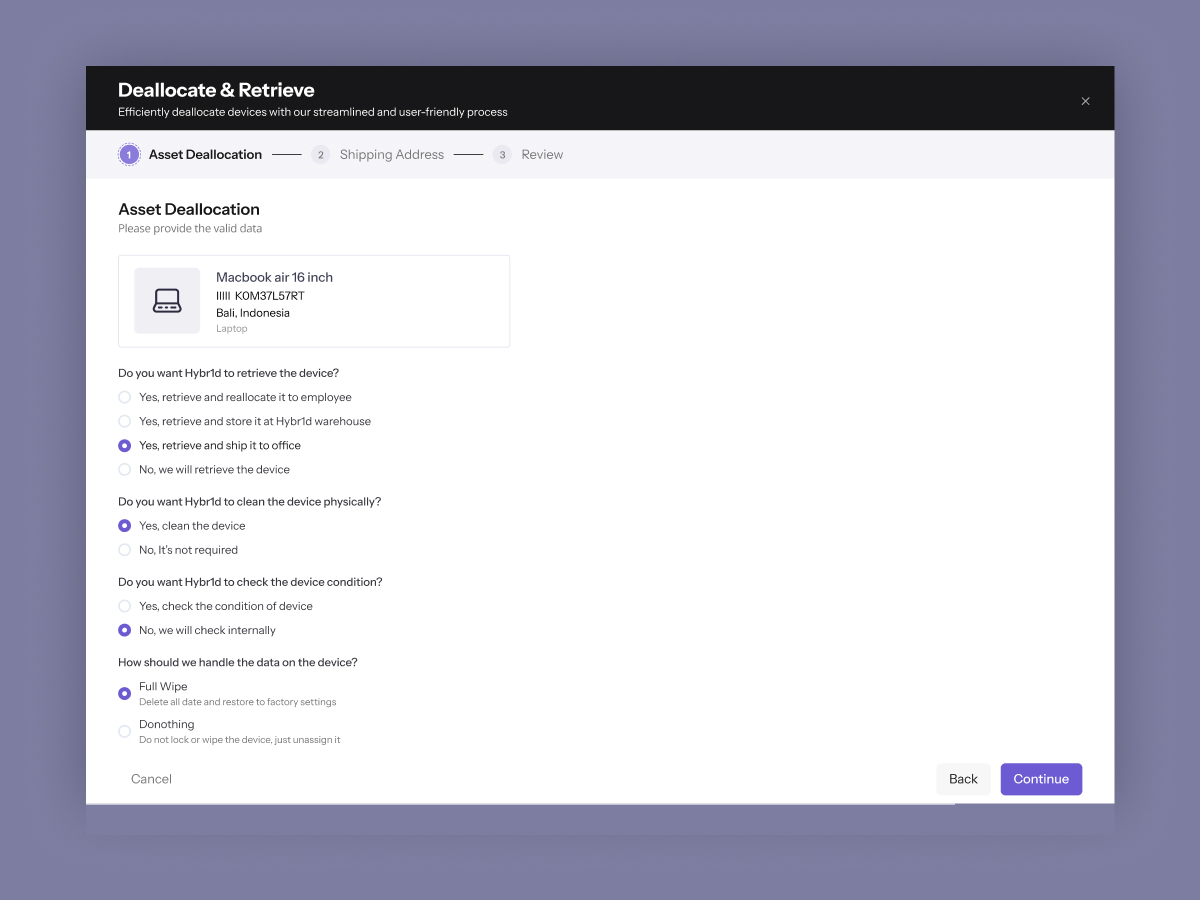
Task: Select retrieve and ship it to office
Action: (125, 446)
